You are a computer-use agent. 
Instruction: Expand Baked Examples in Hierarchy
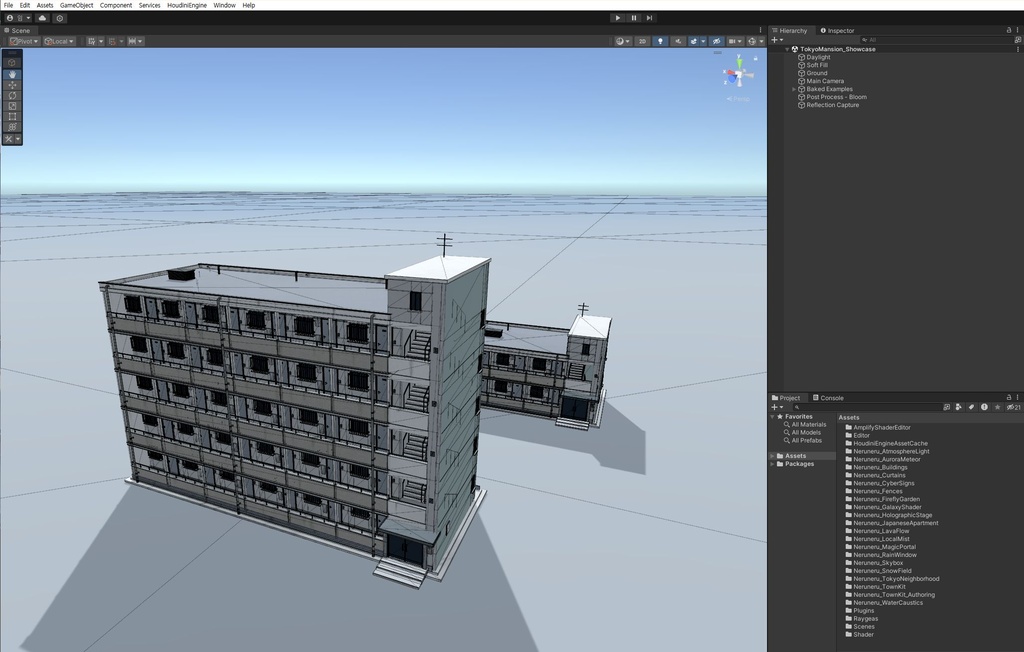point(794,89)
